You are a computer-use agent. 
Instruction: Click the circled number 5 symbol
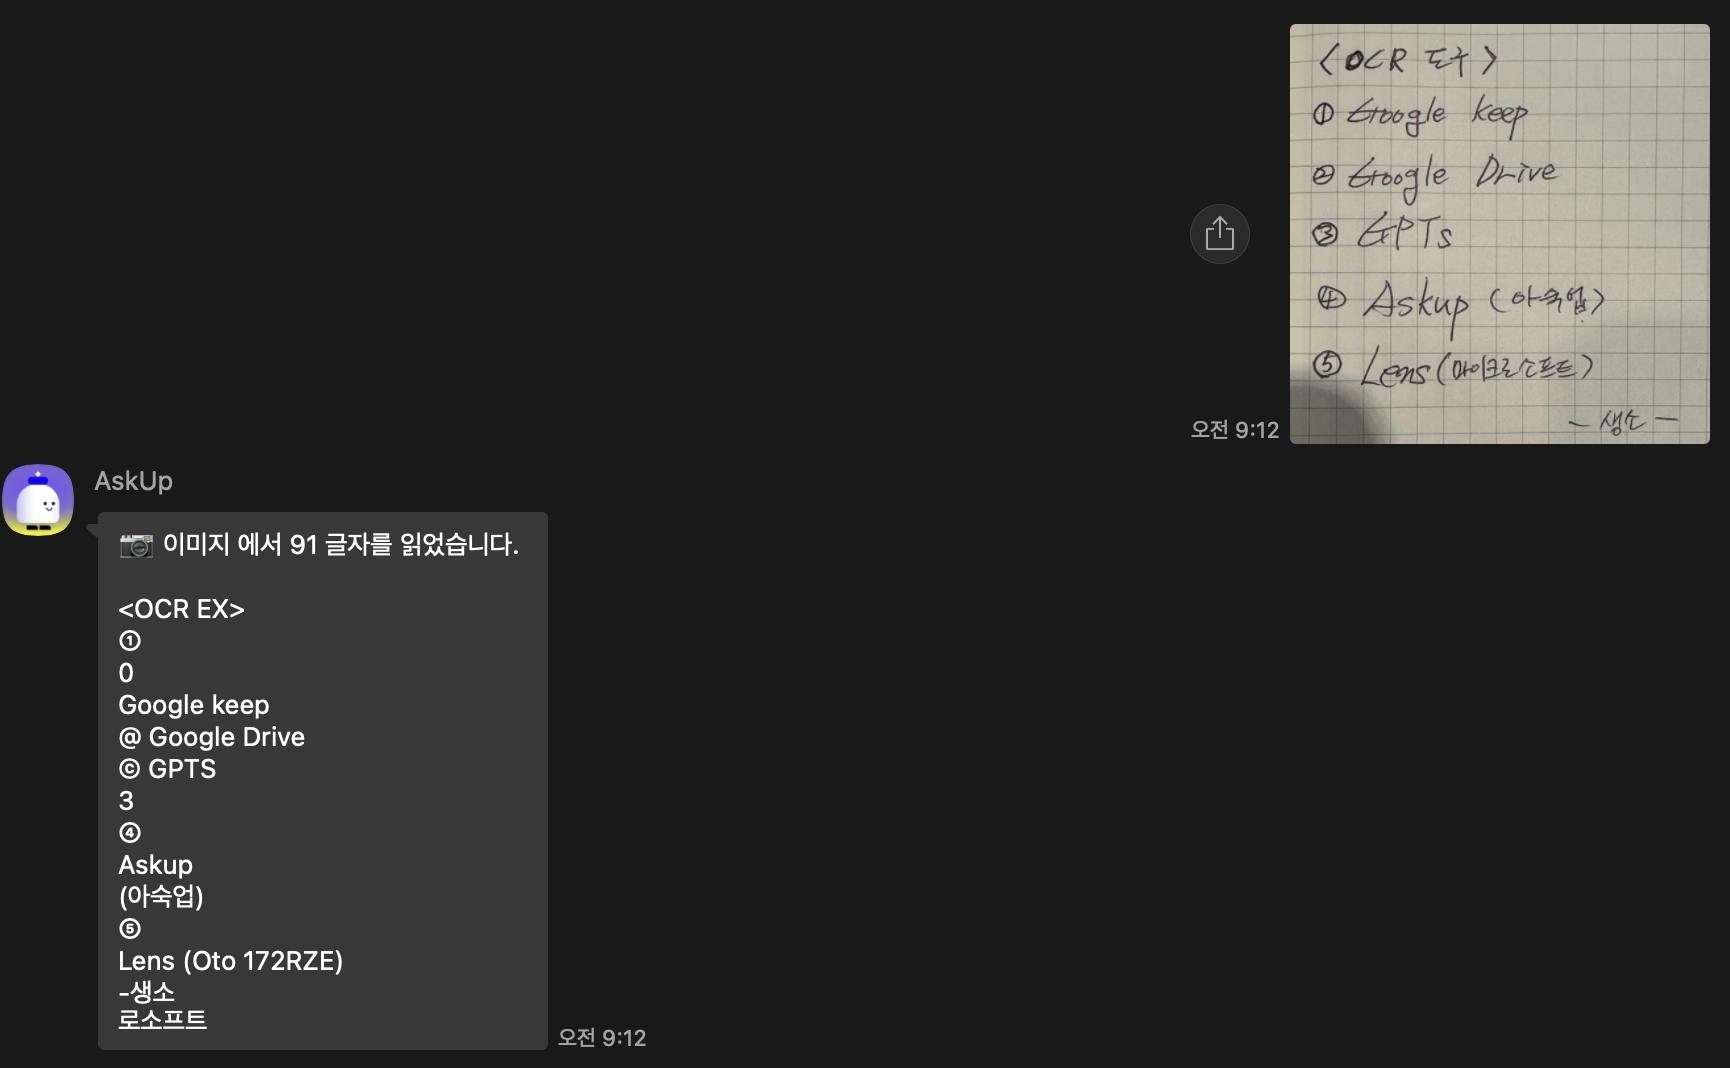coord(130,929)
